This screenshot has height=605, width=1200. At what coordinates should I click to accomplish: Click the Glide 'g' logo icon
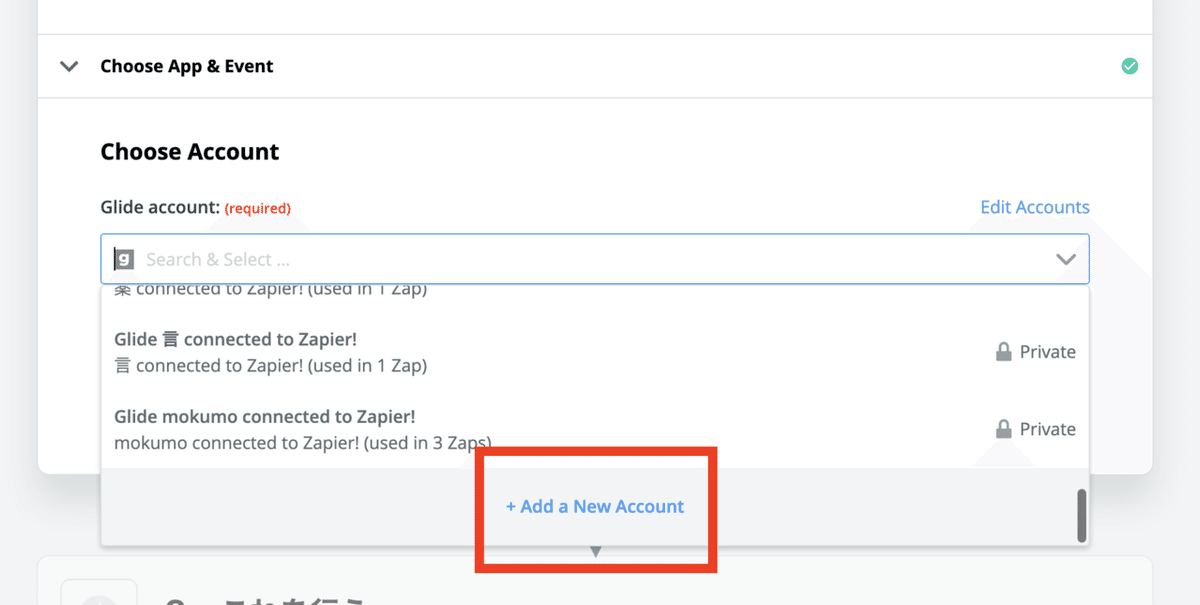[123, 259]
